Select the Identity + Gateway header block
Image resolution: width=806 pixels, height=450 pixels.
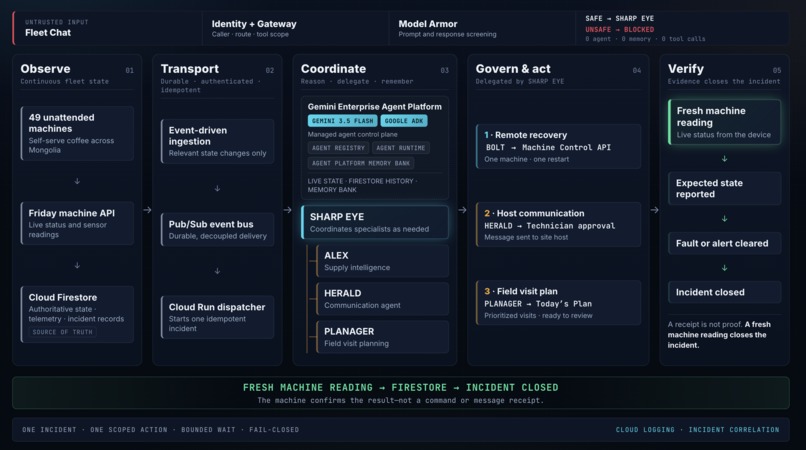296,28
